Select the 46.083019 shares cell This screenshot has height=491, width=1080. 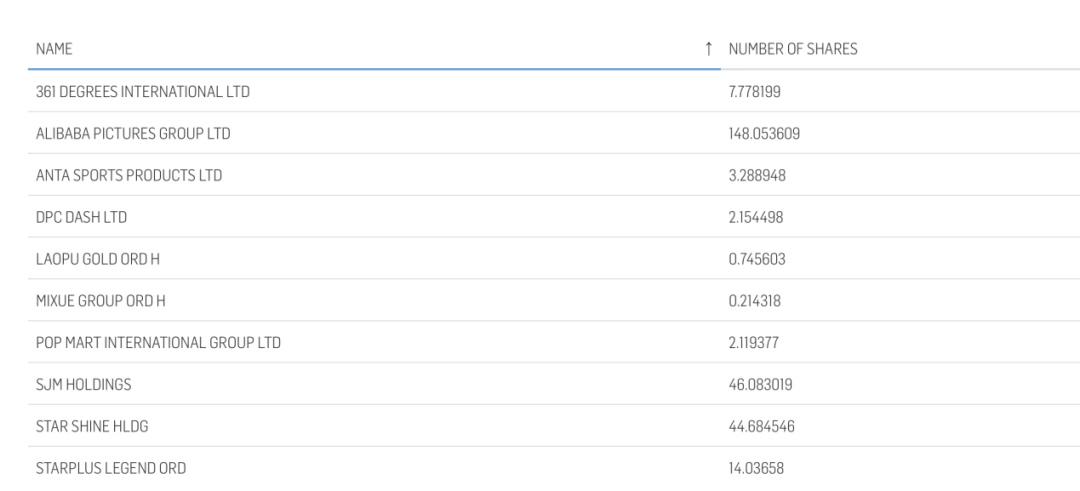tap(762, 384)
